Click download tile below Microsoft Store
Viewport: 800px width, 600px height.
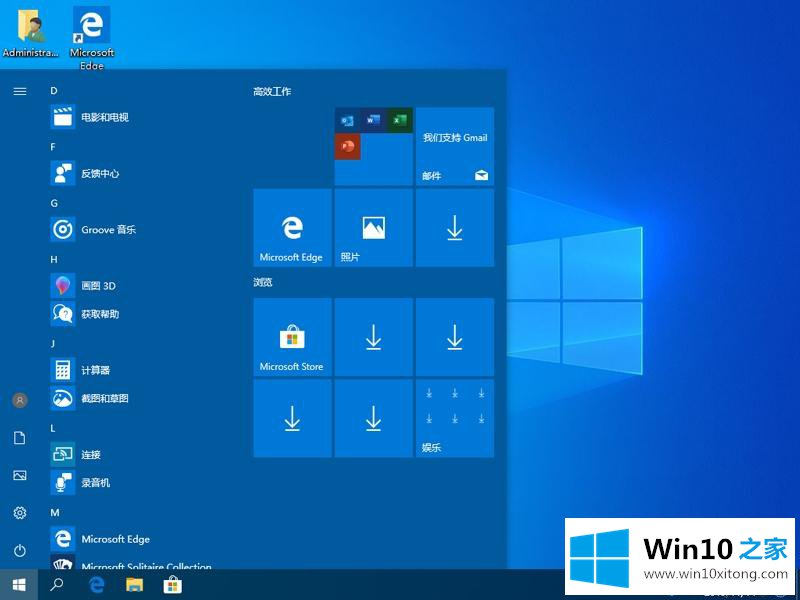pos(292,418)
